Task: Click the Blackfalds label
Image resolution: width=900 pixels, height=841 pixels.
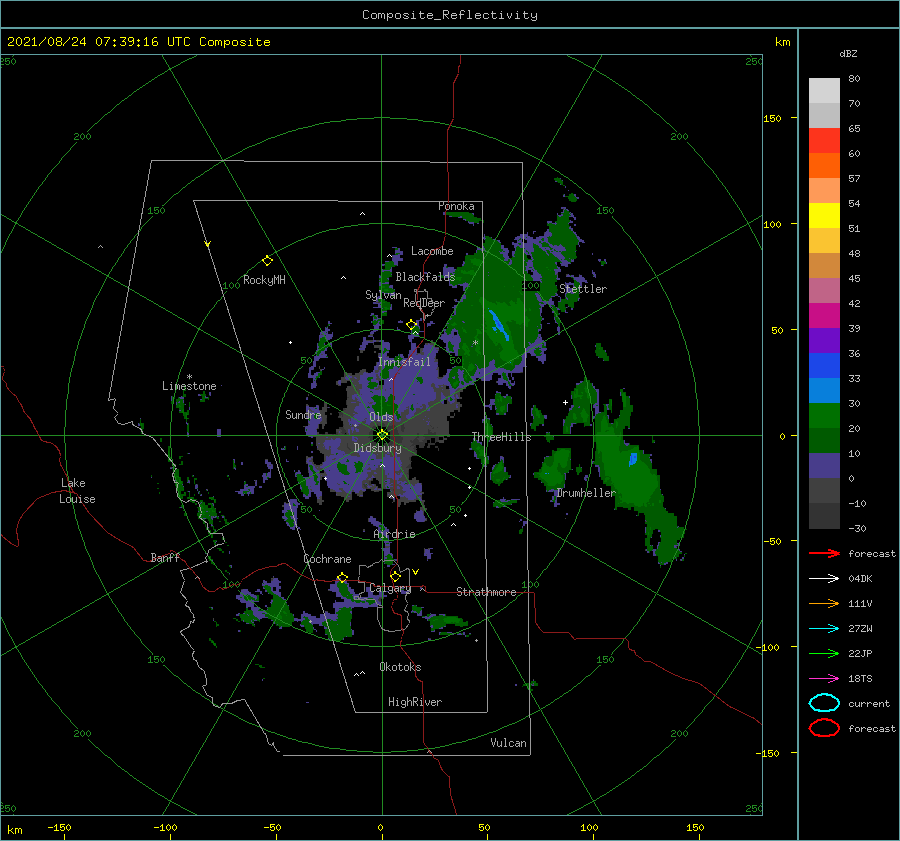Action: click(x=425, y=277)
